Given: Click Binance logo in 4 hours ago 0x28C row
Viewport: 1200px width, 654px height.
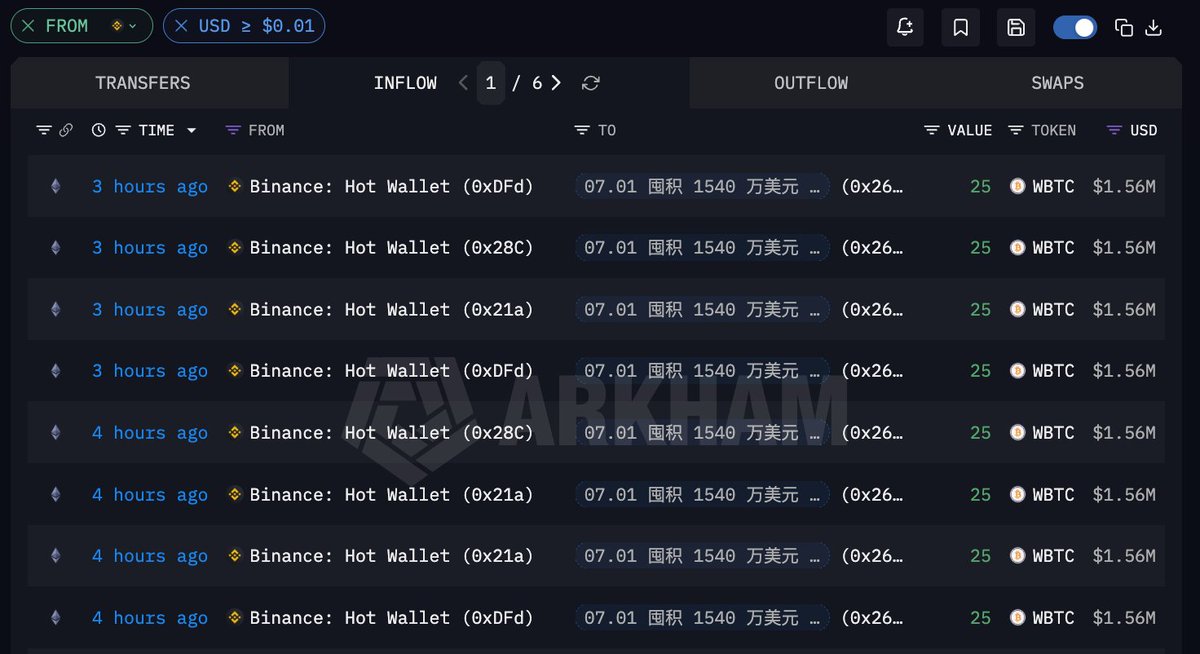Looking at the screenshot, I should pyautogui.click(x=235, y=433).
